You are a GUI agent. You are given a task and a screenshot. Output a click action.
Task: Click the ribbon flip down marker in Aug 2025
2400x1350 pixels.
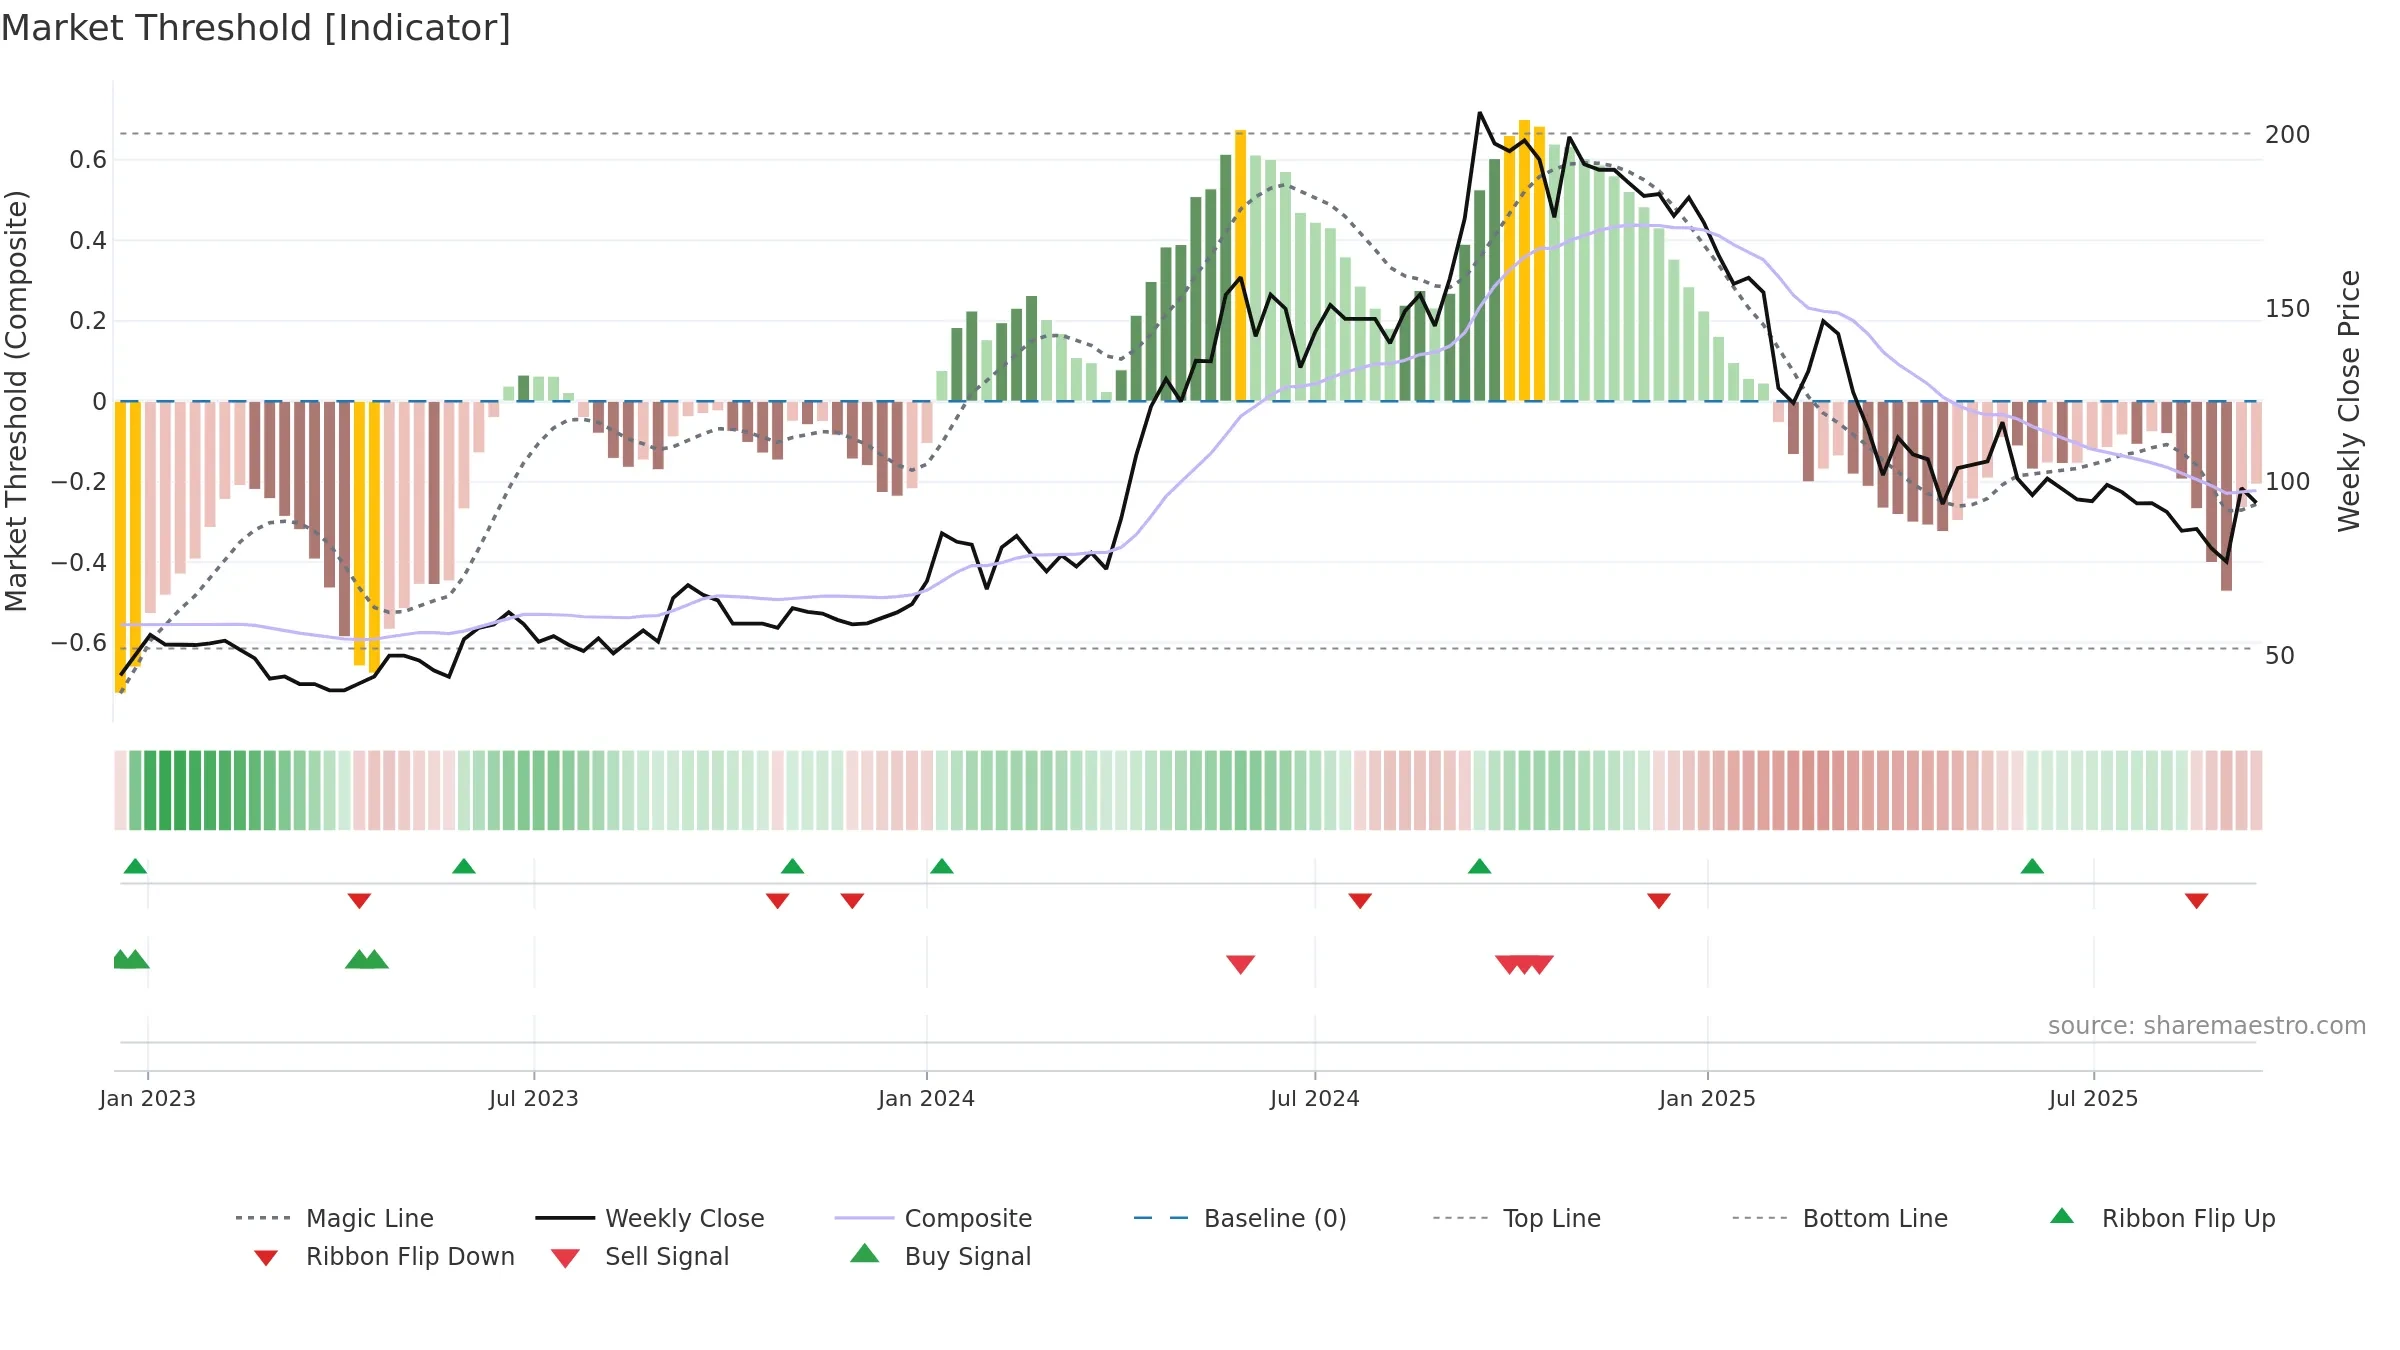pyautogui.click(x=2197, y=901)
